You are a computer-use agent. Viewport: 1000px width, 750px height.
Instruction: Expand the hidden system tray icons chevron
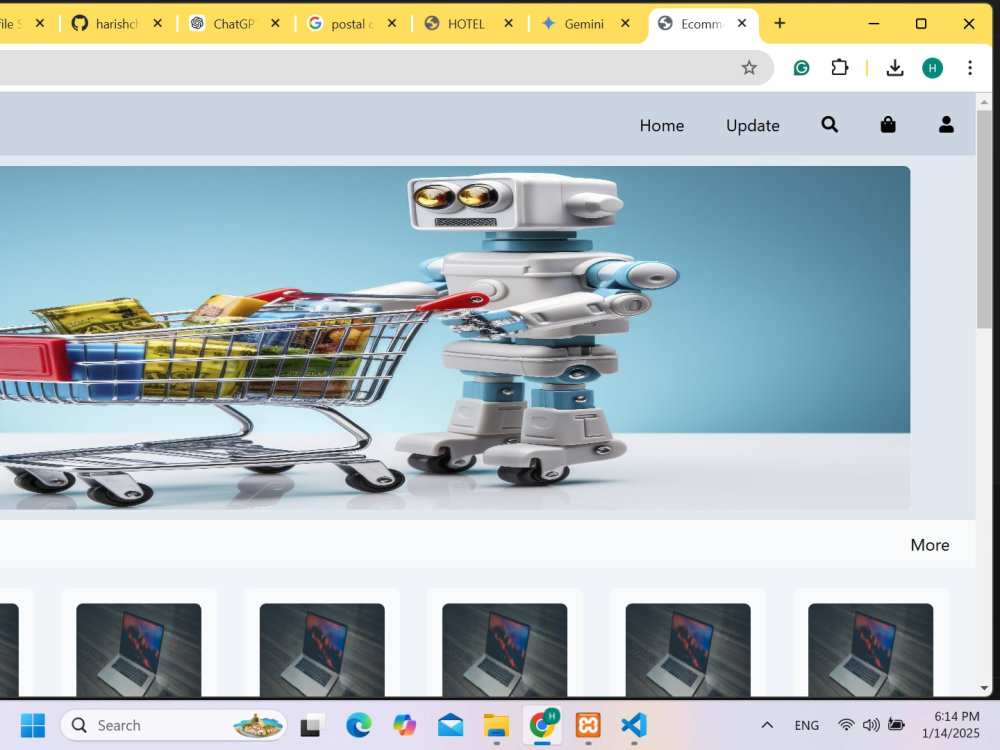pos(767,725)
